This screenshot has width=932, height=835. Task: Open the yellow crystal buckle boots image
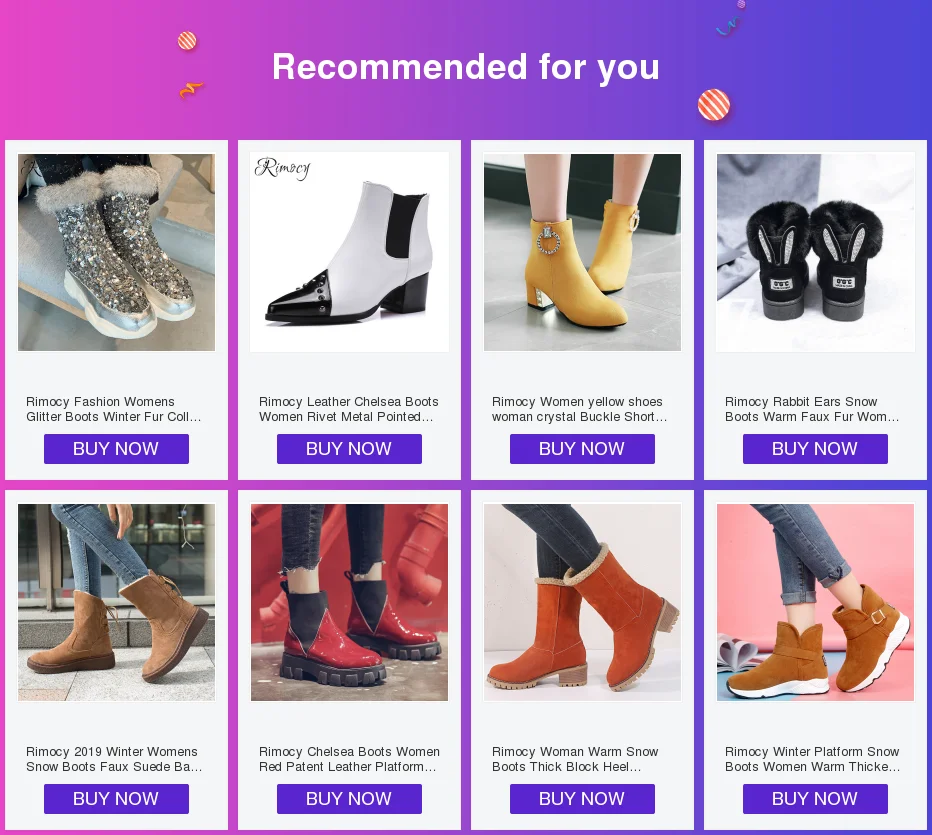pyautogui.click(x=582, y=253)
